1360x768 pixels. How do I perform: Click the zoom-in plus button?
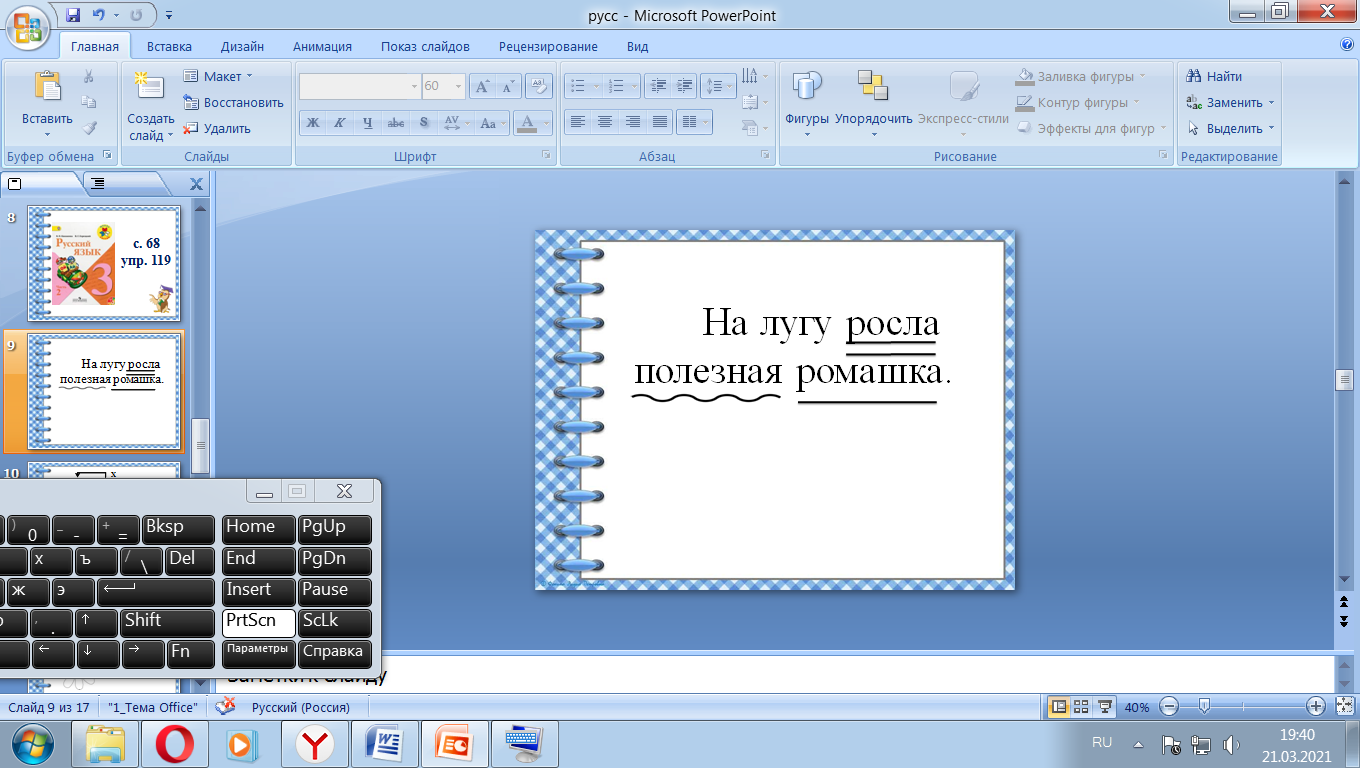point(1316,707)
